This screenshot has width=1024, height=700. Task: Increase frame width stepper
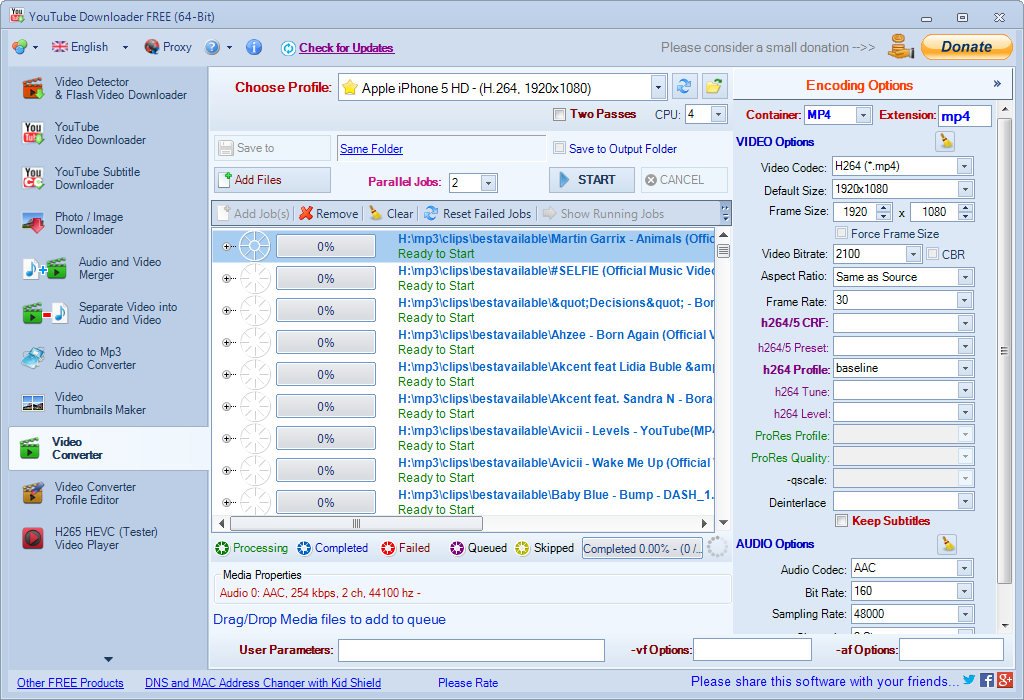click(884, 207)
